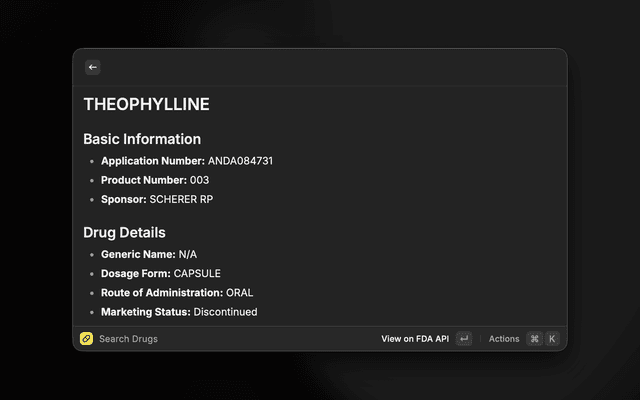Click the Discontinued status value
Viewport: 640px width, 400px height.
tap(225, 312)
